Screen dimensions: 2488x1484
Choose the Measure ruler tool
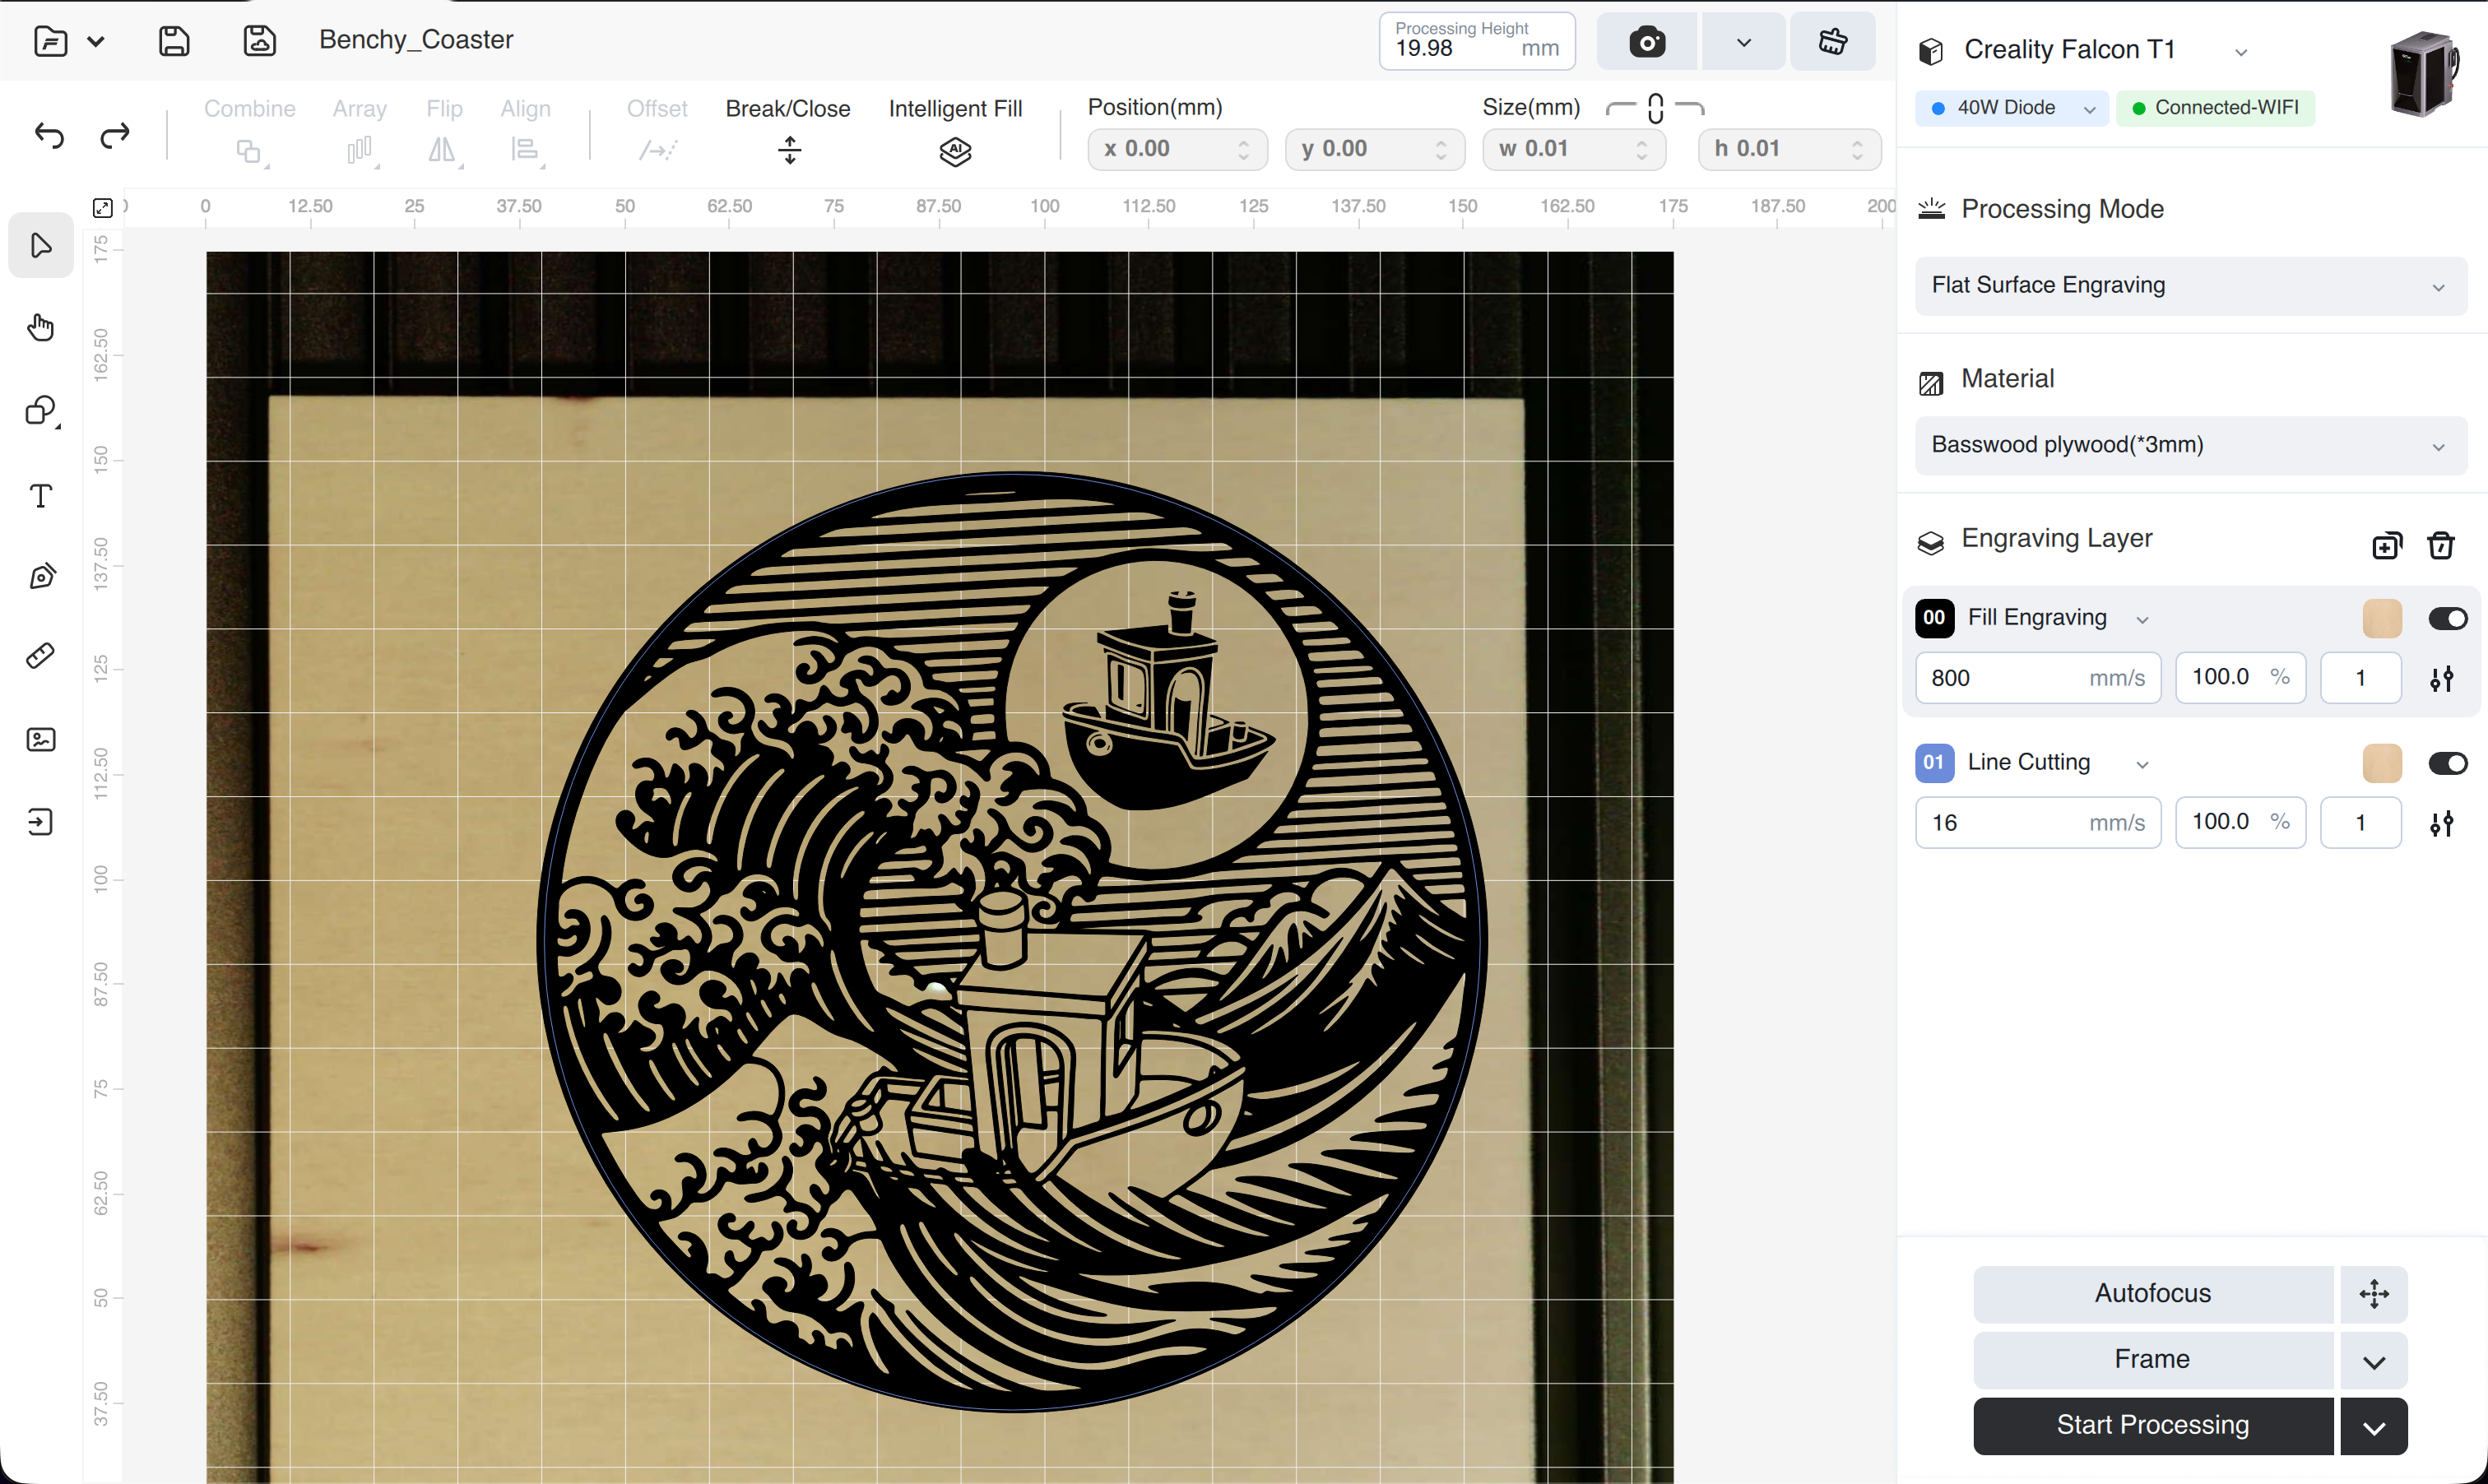tap(41, 656)
